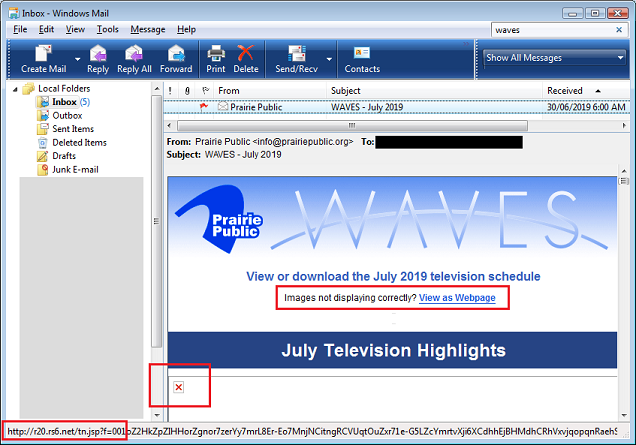Click the View as Webpage link
This screenshot has height=445, width=636.
[x=457, y=298]
